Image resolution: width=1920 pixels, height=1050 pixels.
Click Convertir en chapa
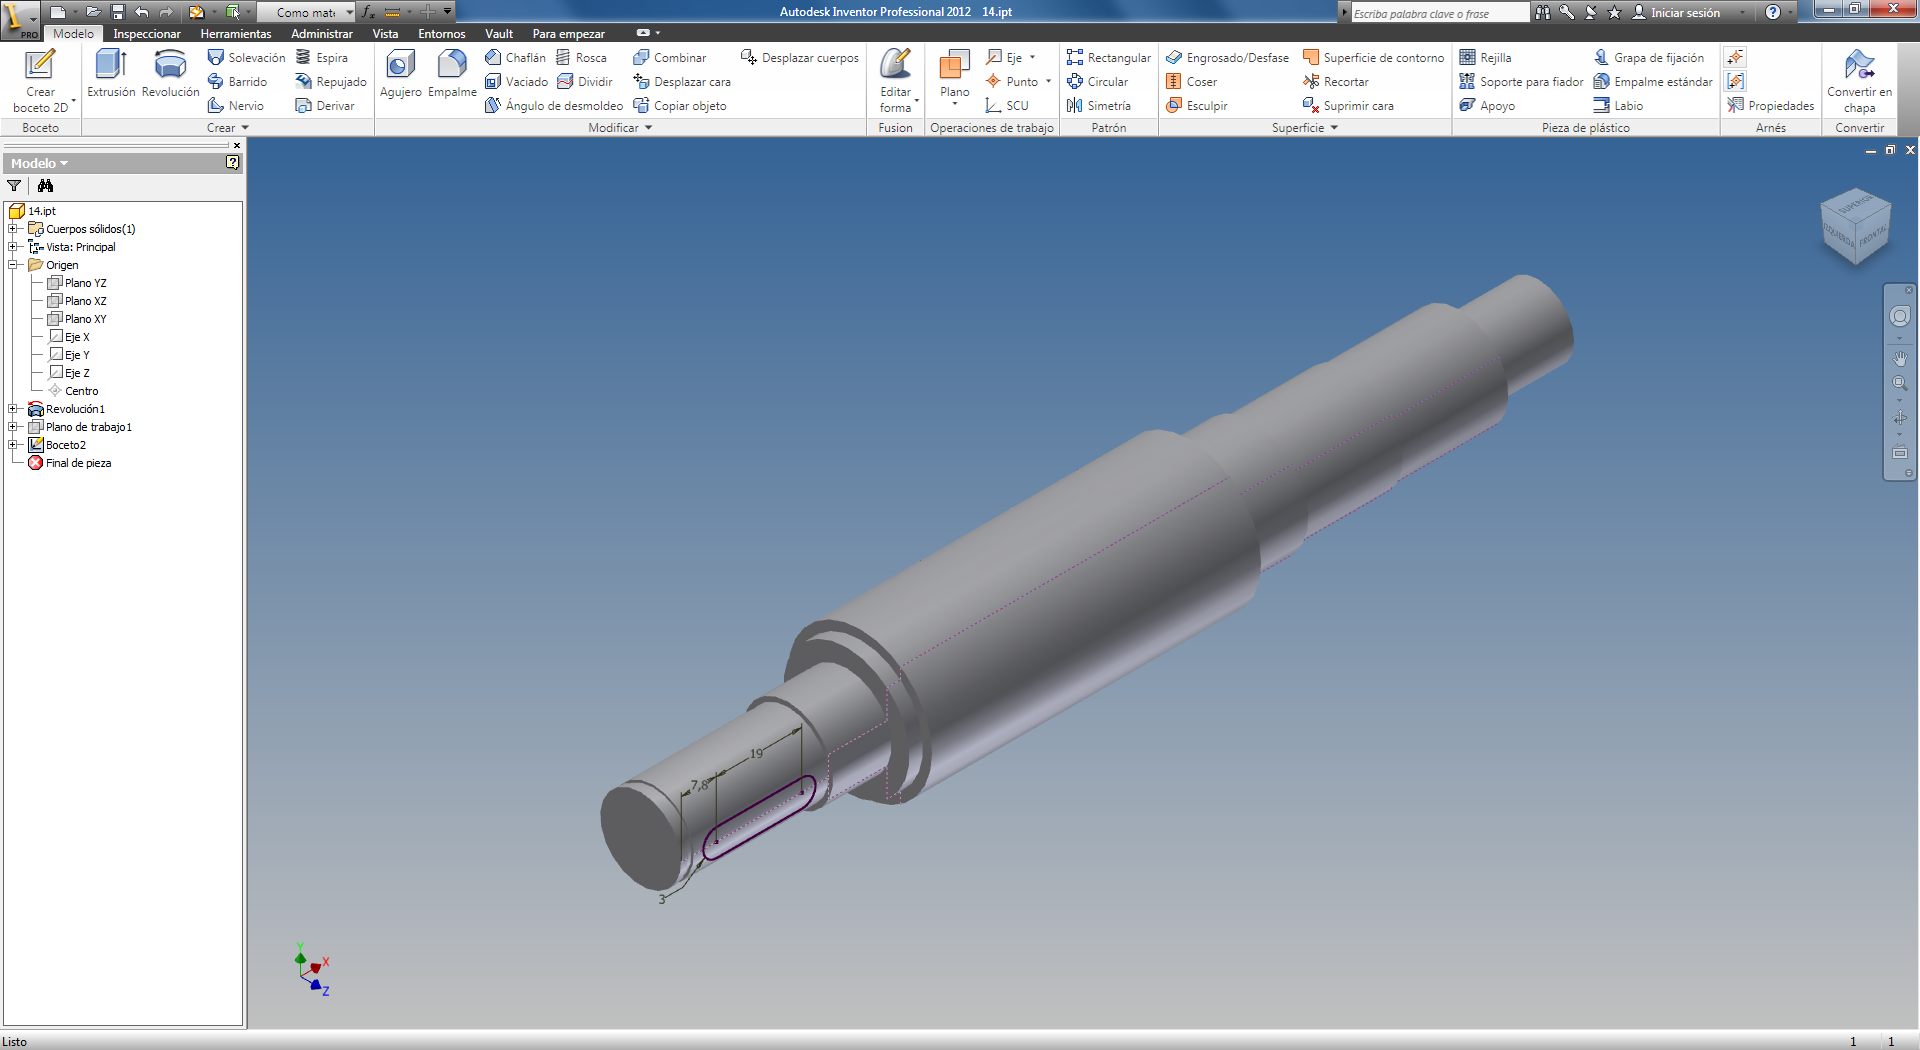1859,80
